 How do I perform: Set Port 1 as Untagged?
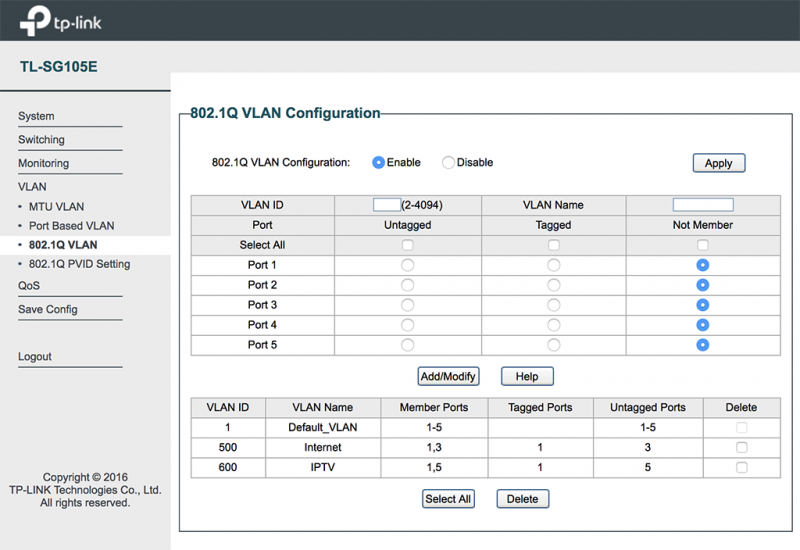(407, 265)
